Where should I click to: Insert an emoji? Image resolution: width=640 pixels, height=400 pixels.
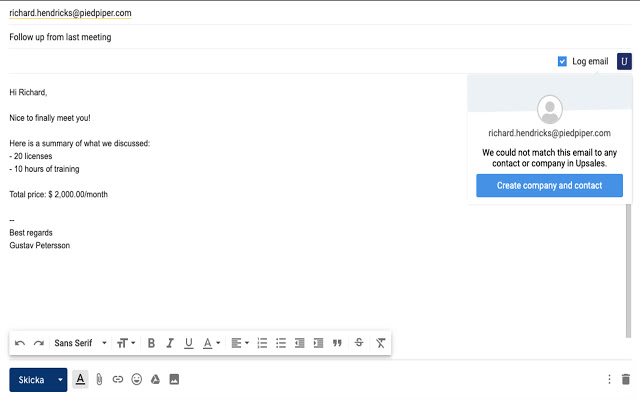coord(137,380)
